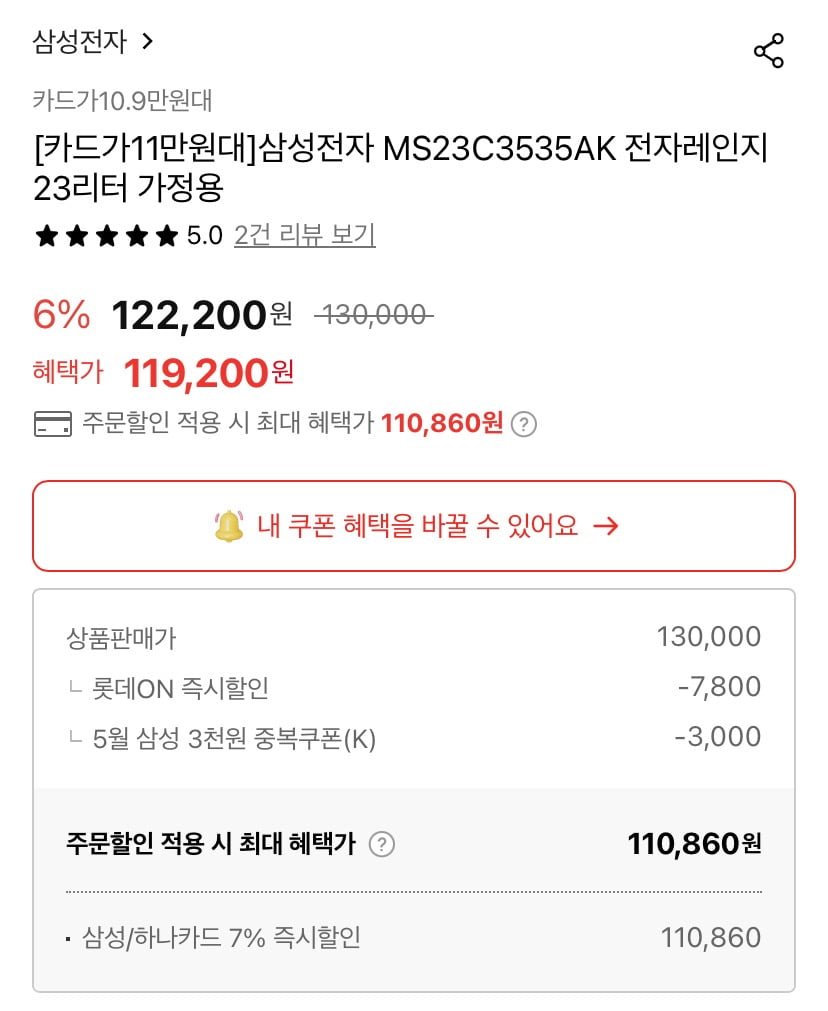The height and width of the screenshot is (1011, 828).
Task: Tap the share icon
Action: pyautogui.click(x=768, y=50)
